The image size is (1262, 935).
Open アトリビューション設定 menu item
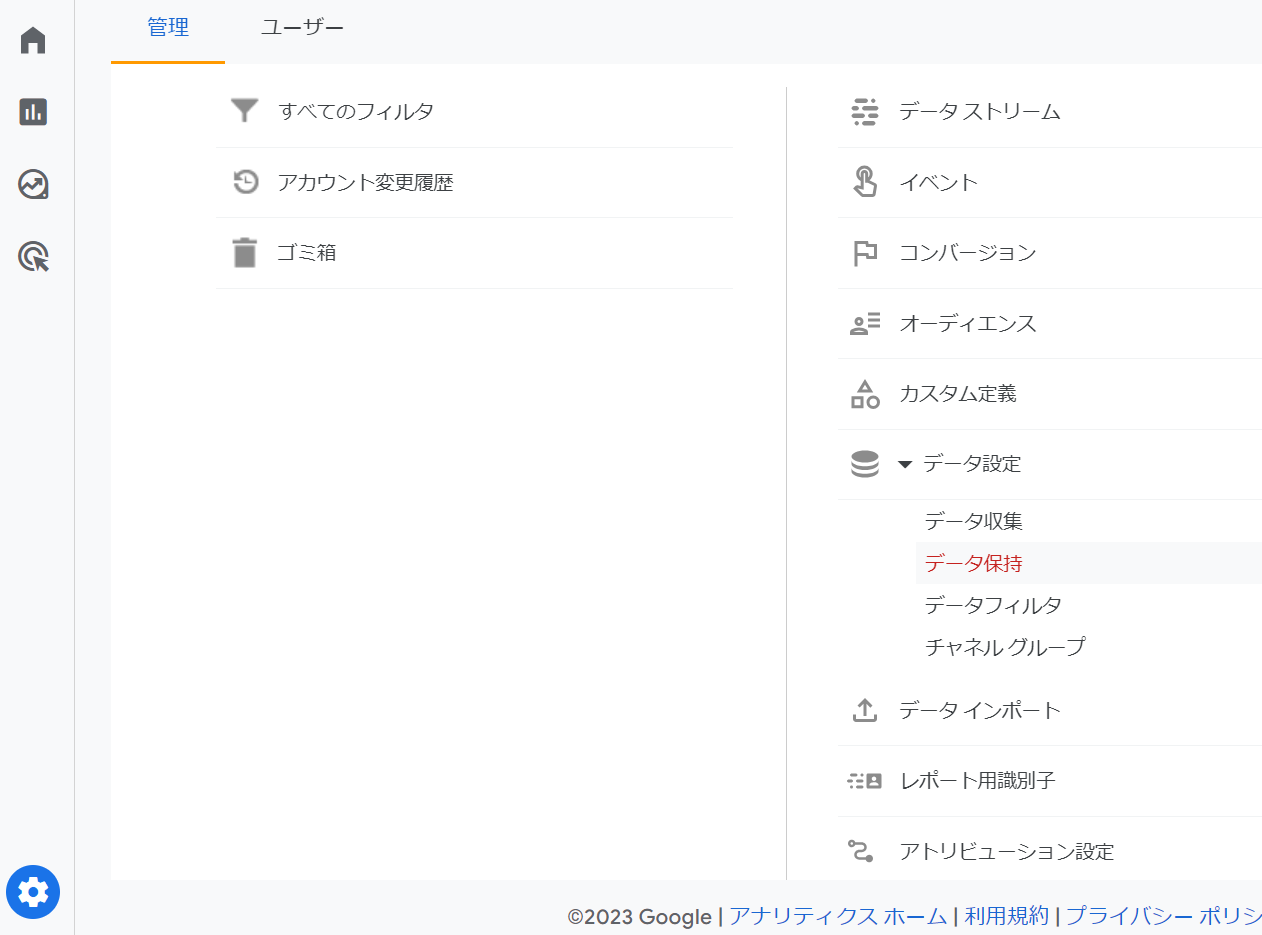click(x=1006, y=851)
